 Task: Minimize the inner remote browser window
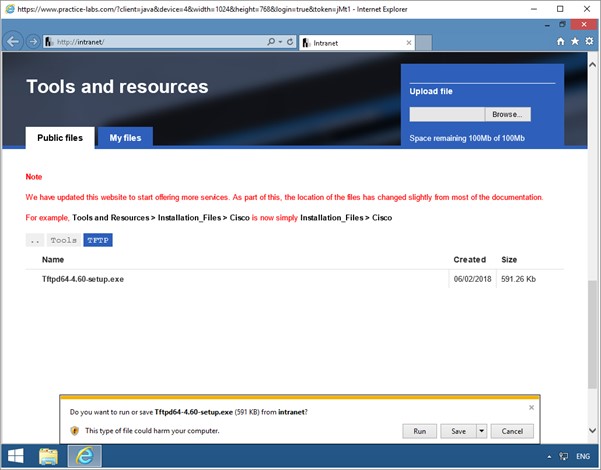(547, 25)
